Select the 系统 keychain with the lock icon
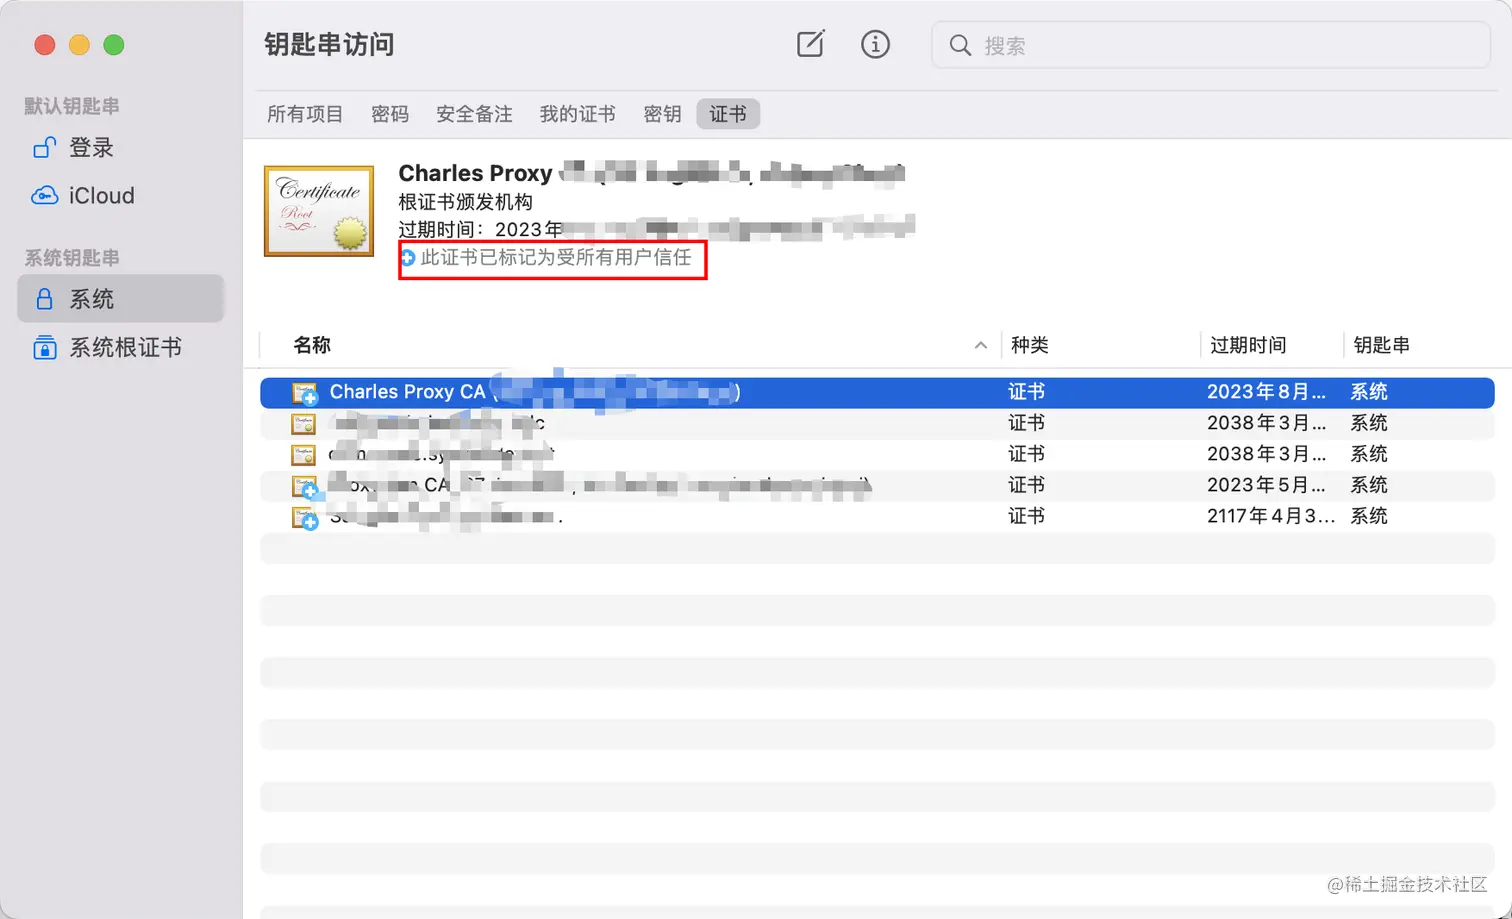The image size is (1512, 919). pos(92,297)
